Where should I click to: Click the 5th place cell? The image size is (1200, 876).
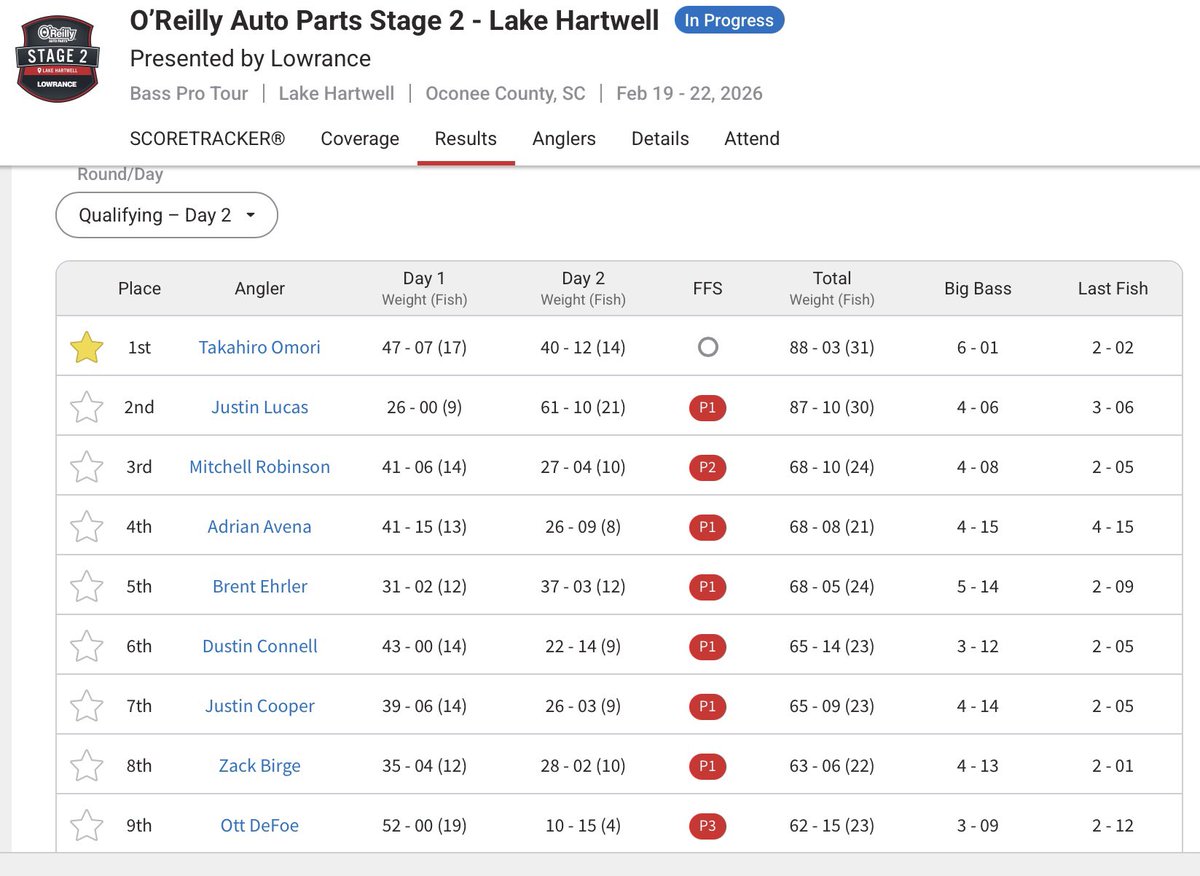[139, 587]
